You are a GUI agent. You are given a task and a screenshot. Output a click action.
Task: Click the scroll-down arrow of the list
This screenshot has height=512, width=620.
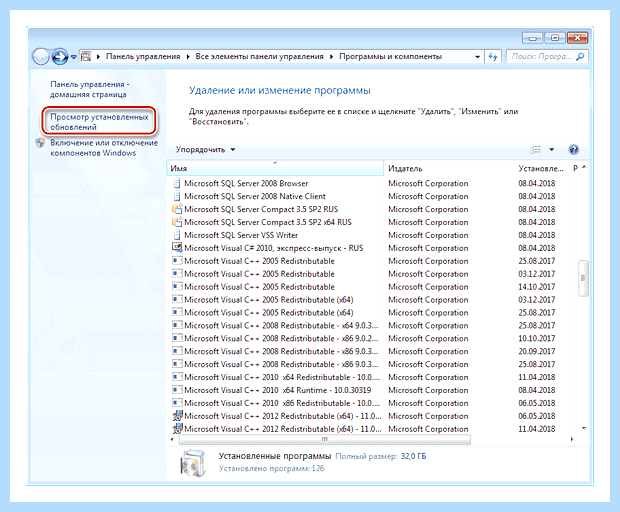click(x=584, y=428)
